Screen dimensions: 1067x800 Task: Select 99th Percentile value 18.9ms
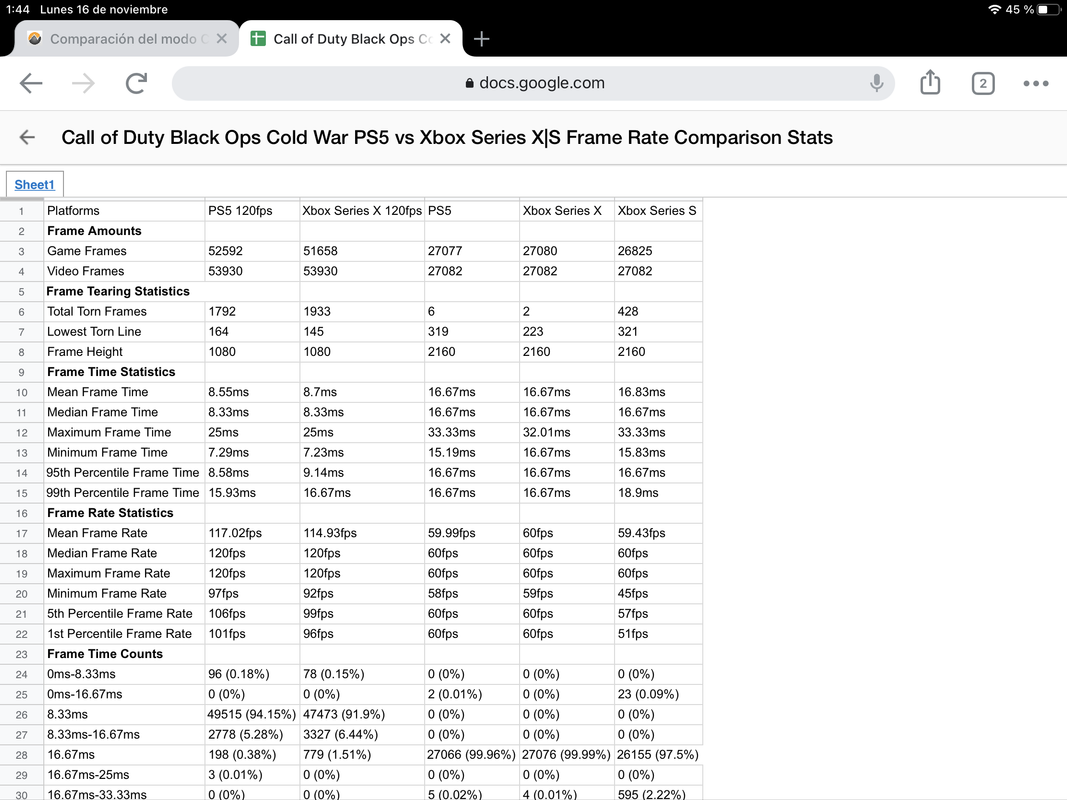click(658, 493)
